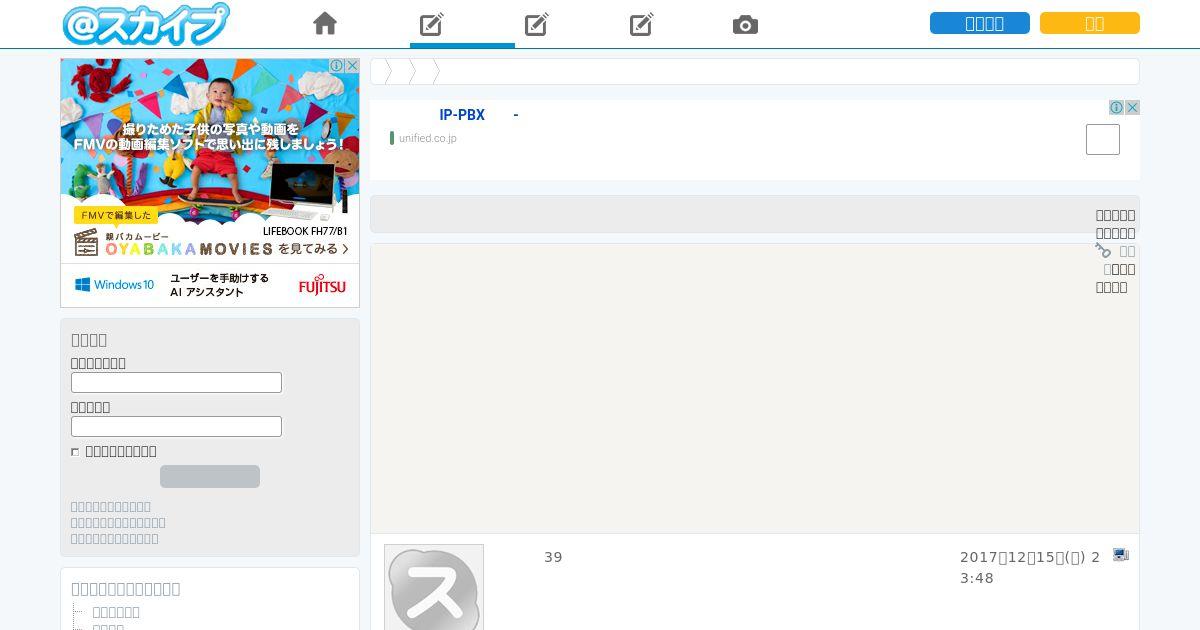
Task: Click the AdChoices info icon on Fujitsu ad
Action: tap(337, 66)
